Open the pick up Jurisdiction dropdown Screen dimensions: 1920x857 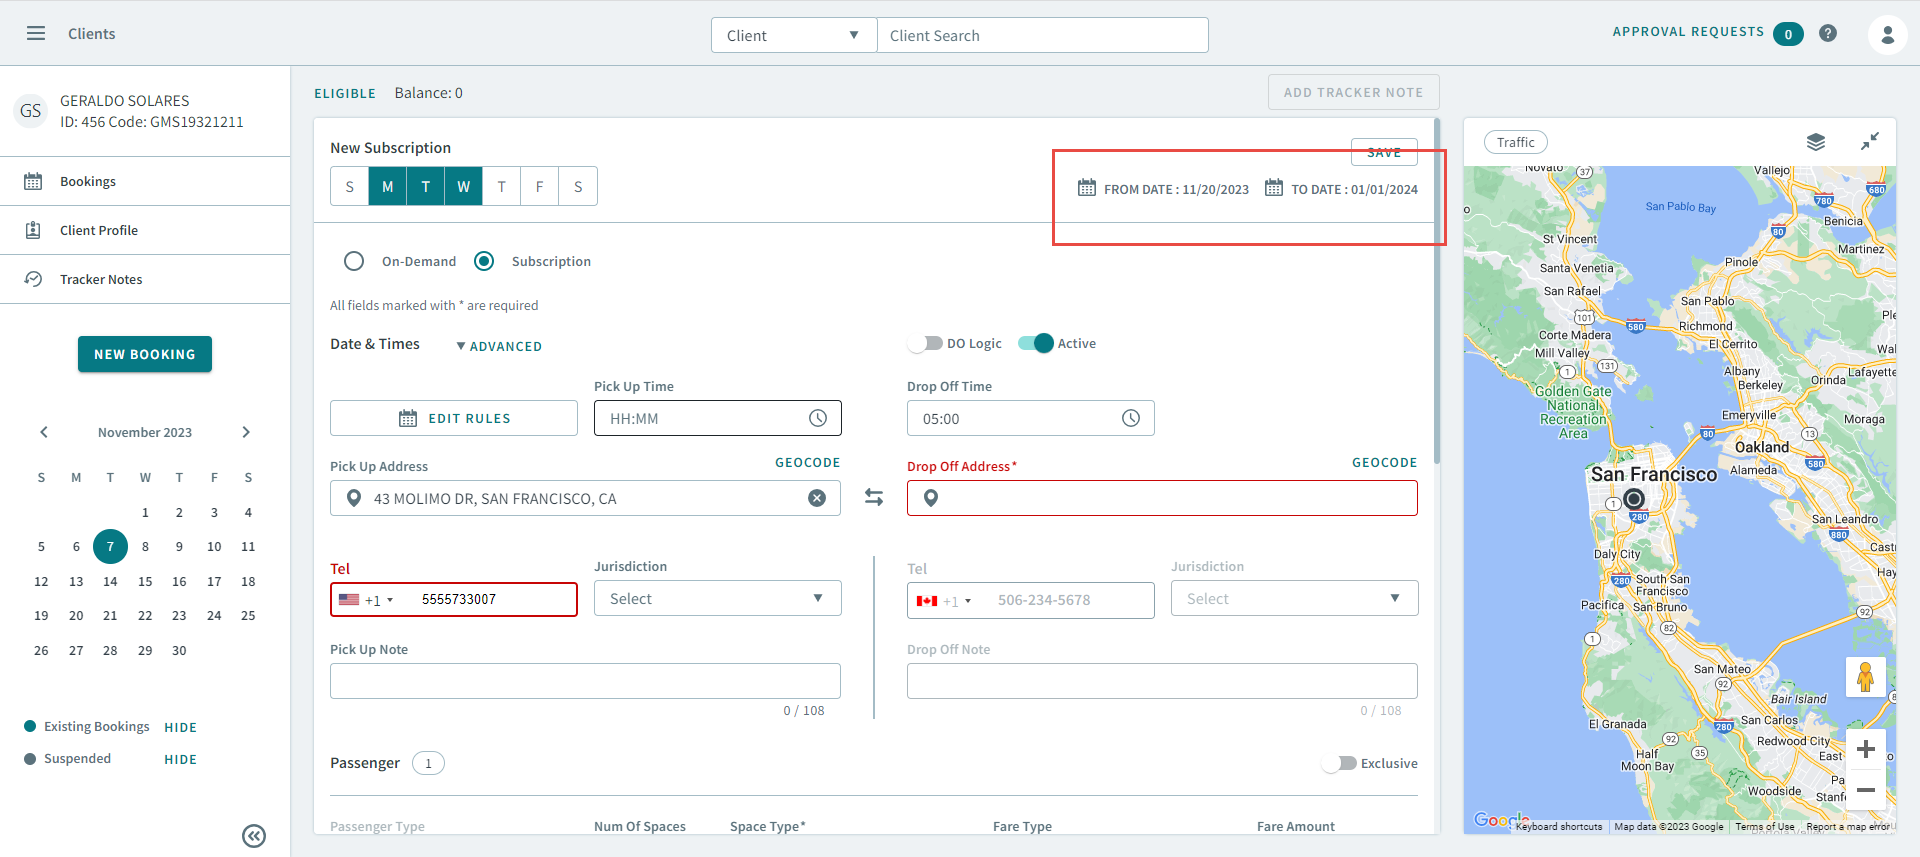pos(717,598)
